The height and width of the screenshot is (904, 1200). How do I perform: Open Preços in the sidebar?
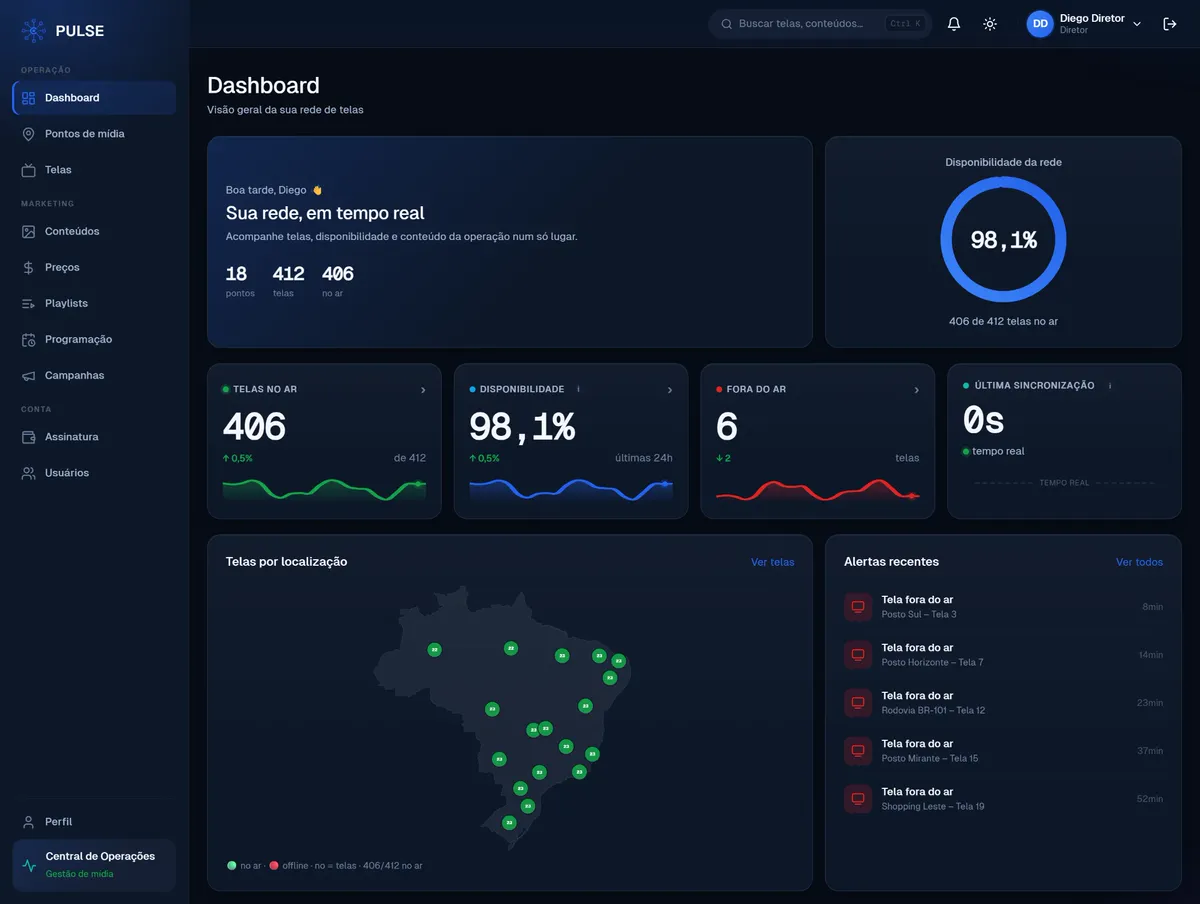(94, 267)
